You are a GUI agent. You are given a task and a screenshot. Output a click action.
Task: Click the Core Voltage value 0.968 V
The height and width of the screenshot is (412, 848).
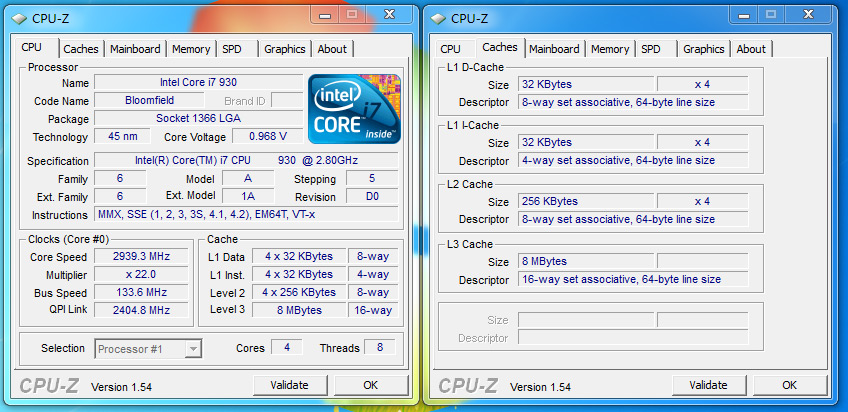tap(268, 136)
